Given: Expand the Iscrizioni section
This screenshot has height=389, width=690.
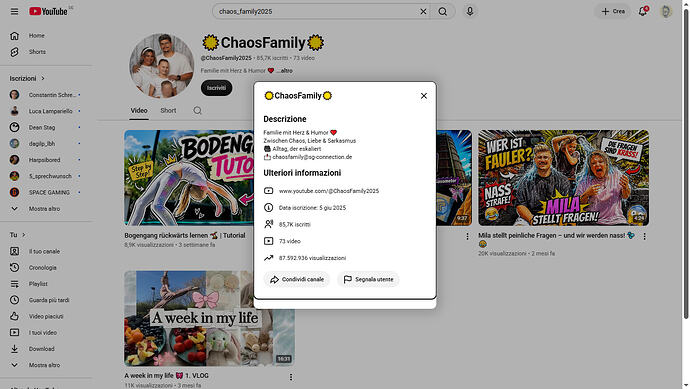Looking at the screenshot, I should (27, 78).
